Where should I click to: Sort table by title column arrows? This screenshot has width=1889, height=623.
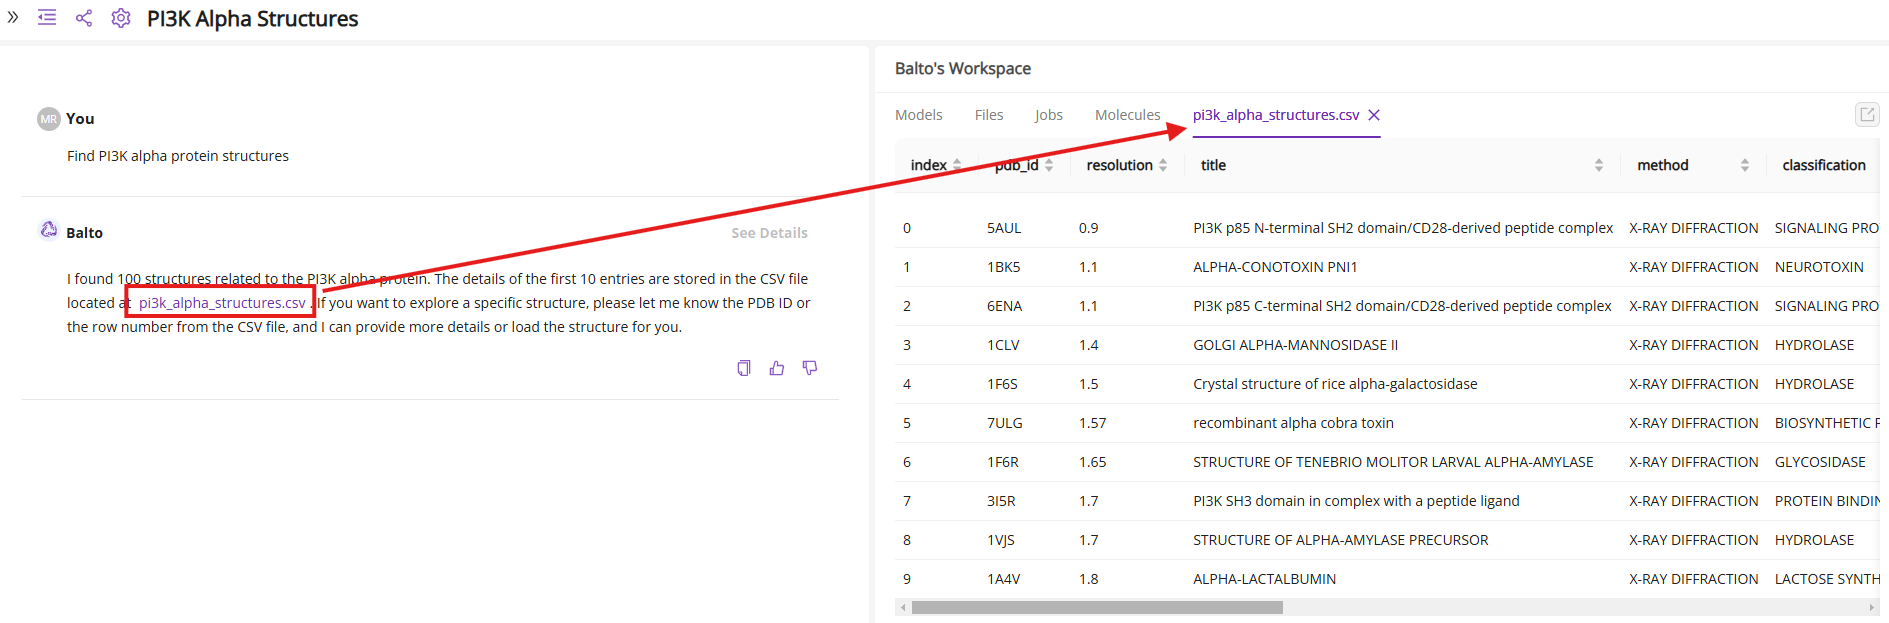point(1599,165)
